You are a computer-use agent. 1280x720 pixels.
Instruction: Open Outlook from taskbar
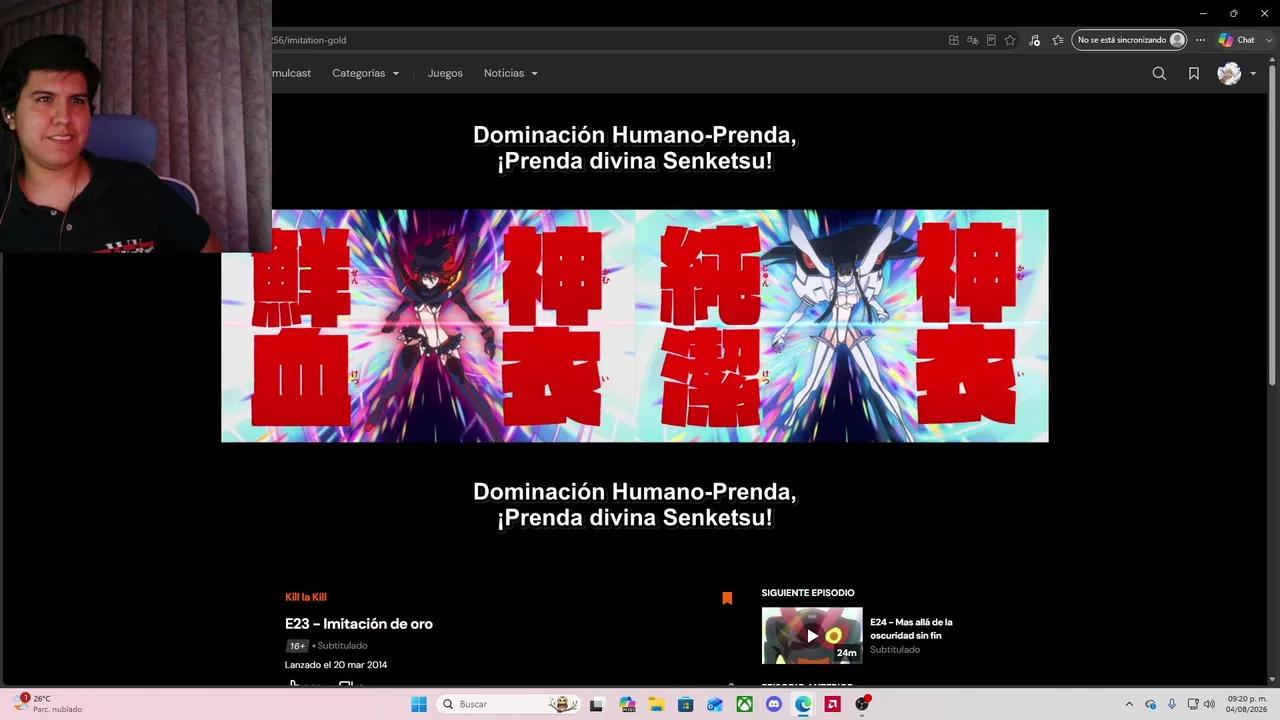[715, 704]
